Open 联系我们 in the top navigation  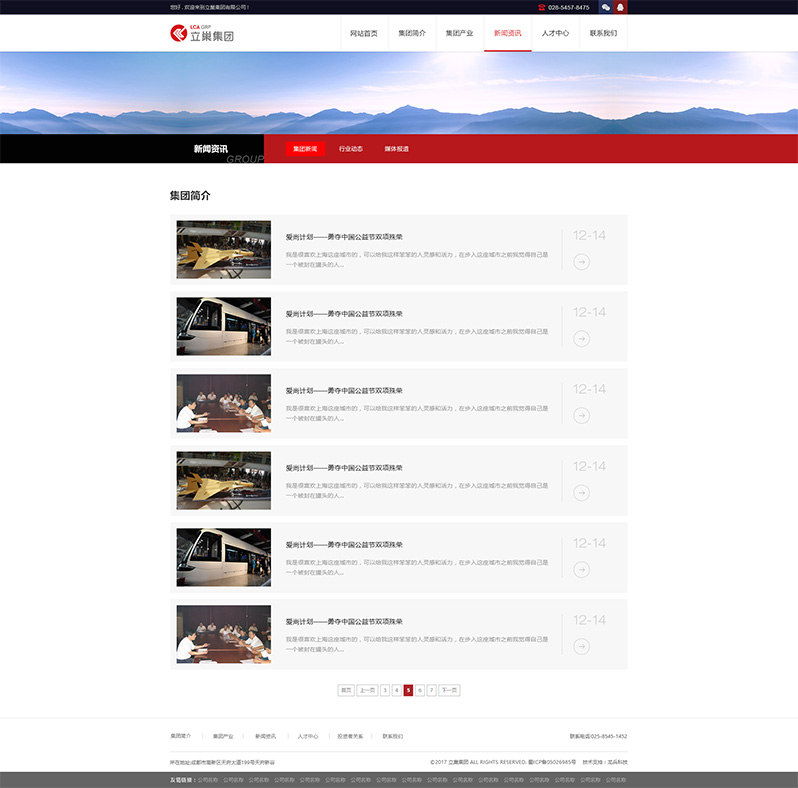pyautogui.click(x=603, y=33)
